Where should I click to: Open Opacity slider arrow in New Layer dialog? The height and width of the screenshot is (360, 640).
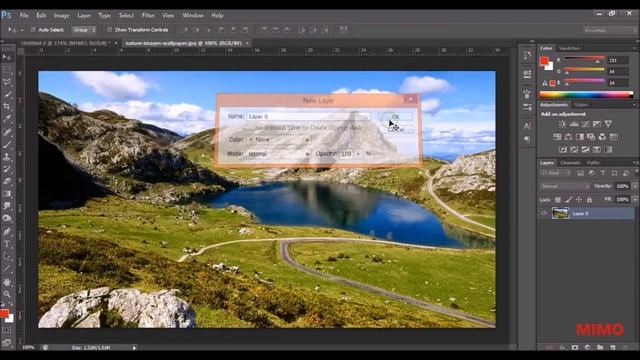click(358, 154)
